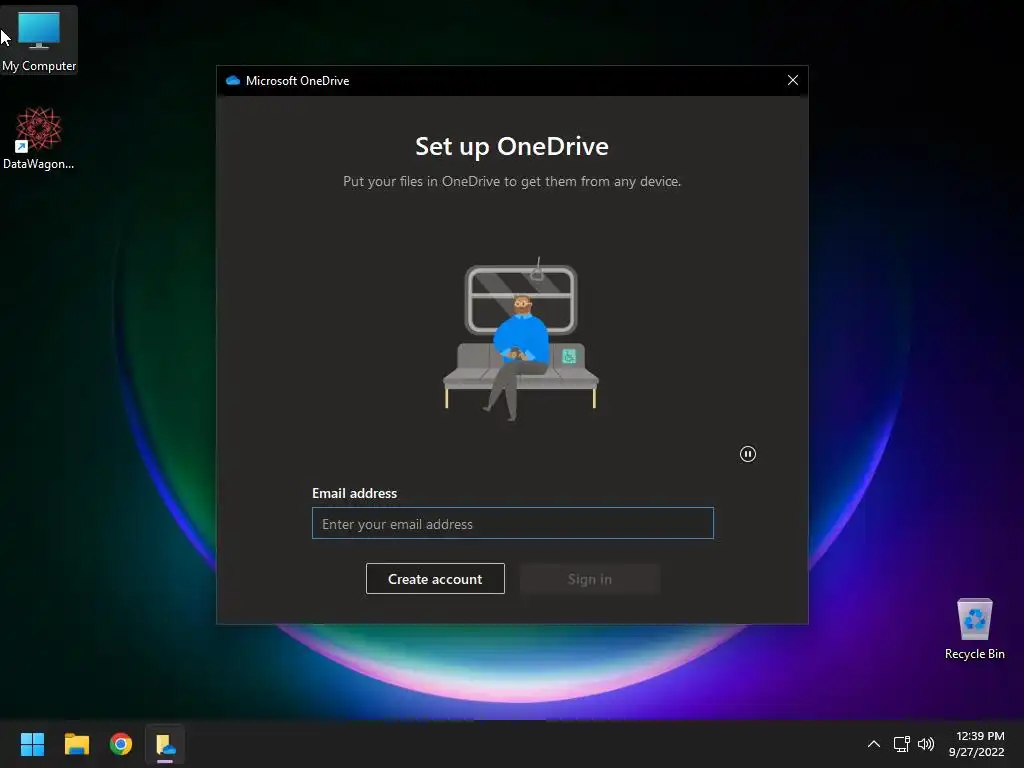Select the OneDrive setup taskbar icon
Image resolution: width=1024 pixels, height=768 pixels.
click(165, 744)
